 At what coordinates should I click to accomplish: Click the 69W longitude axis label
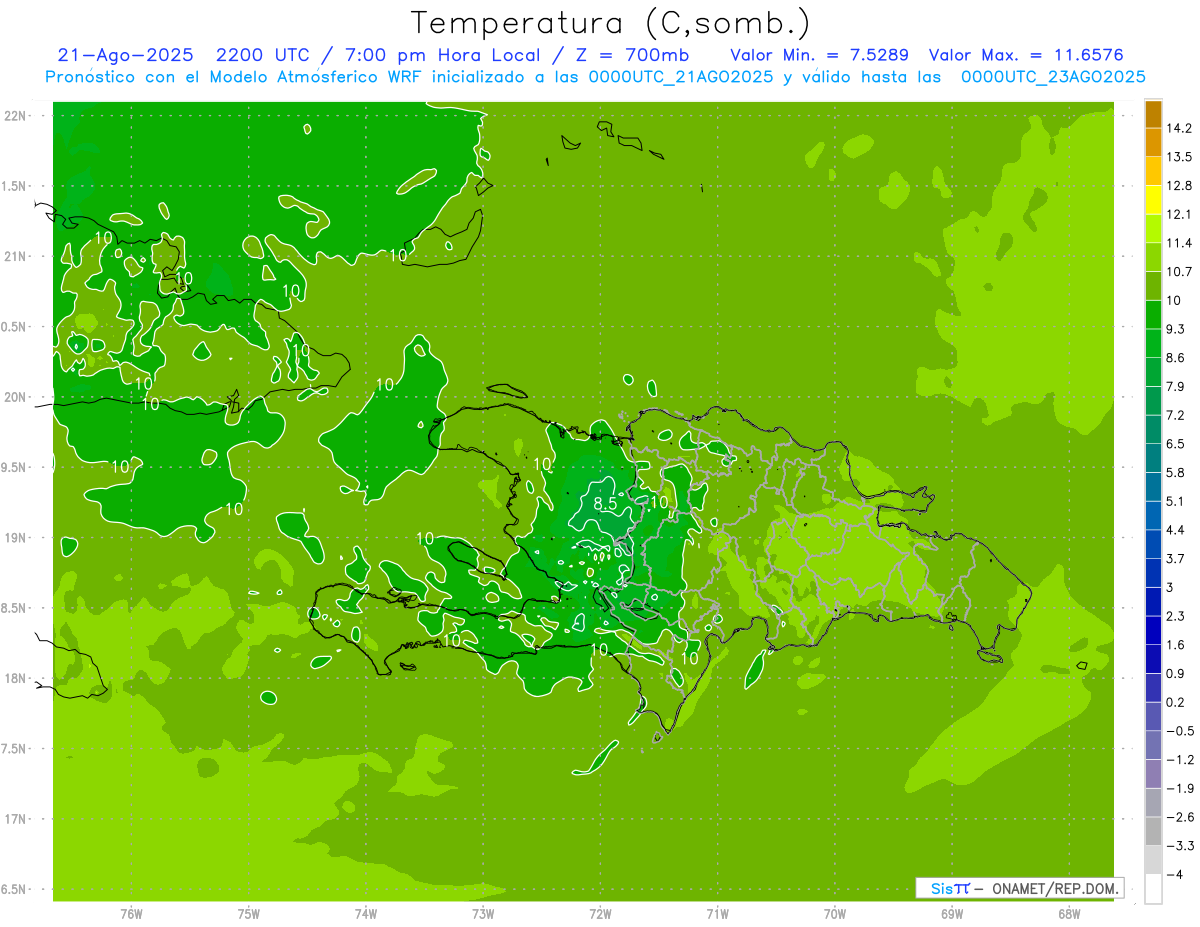tap(952, 914)
